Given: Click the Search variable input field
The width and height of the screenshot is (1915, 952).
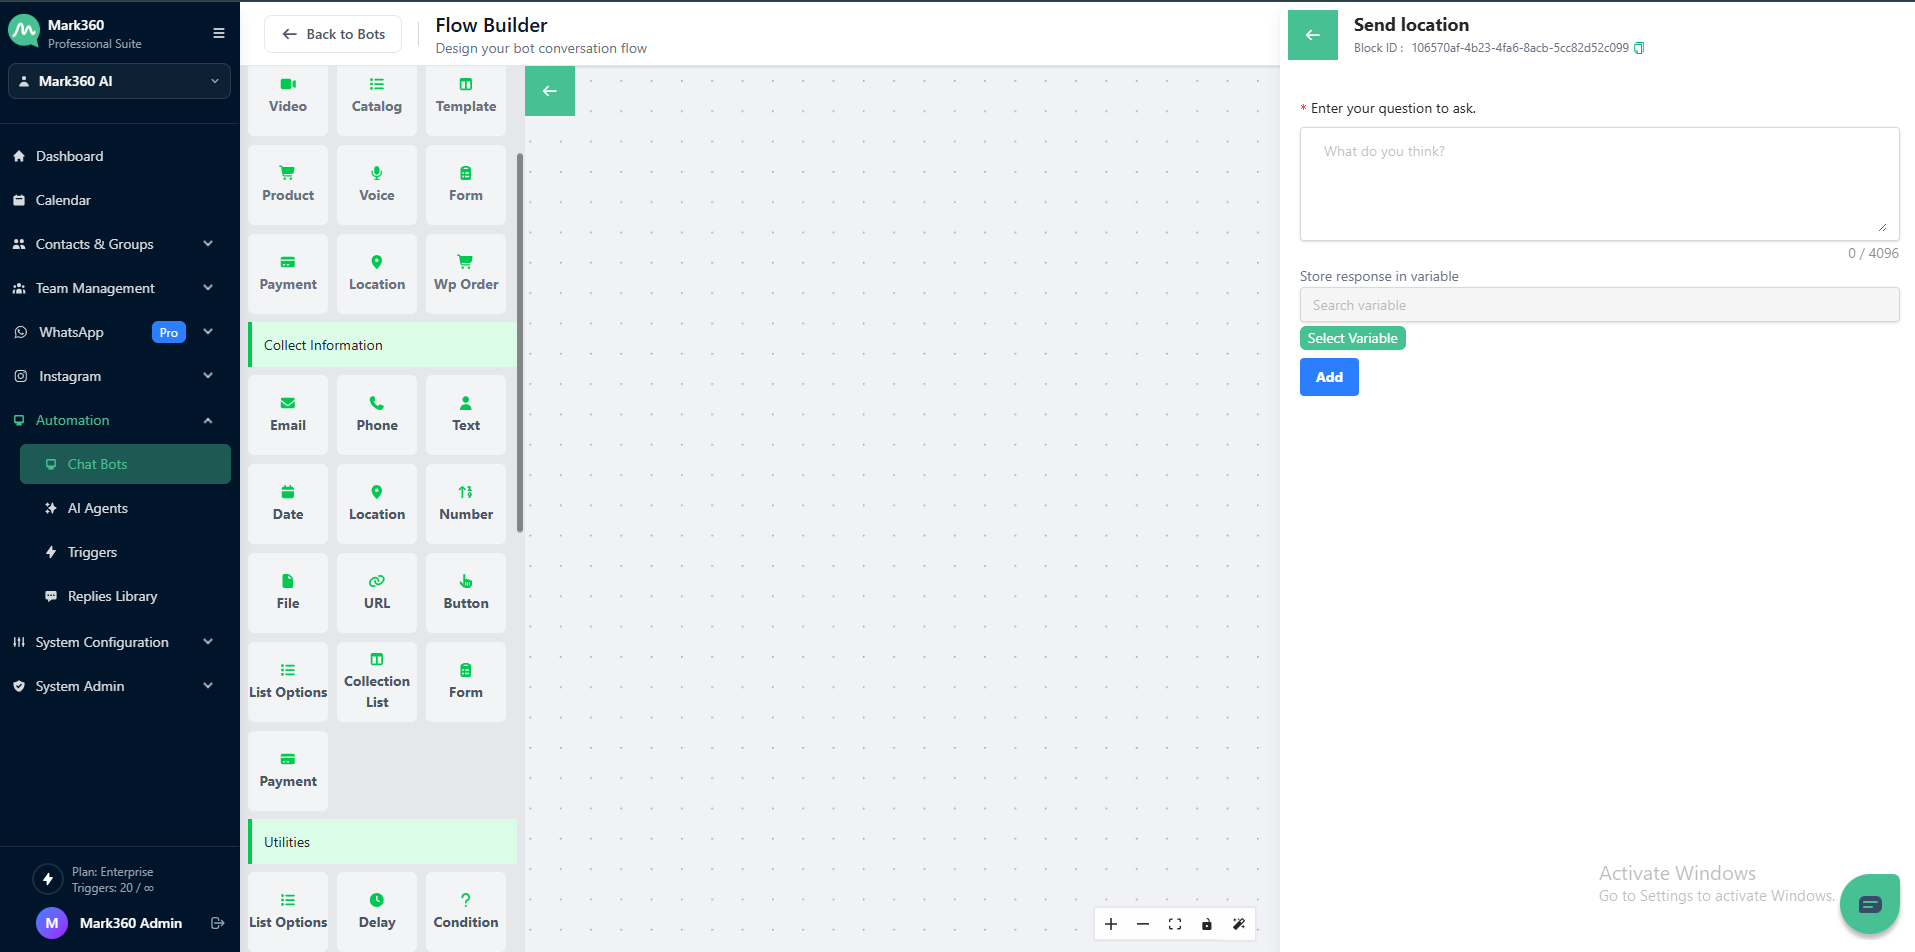Looking at the screenshot, I should 1598,305.
